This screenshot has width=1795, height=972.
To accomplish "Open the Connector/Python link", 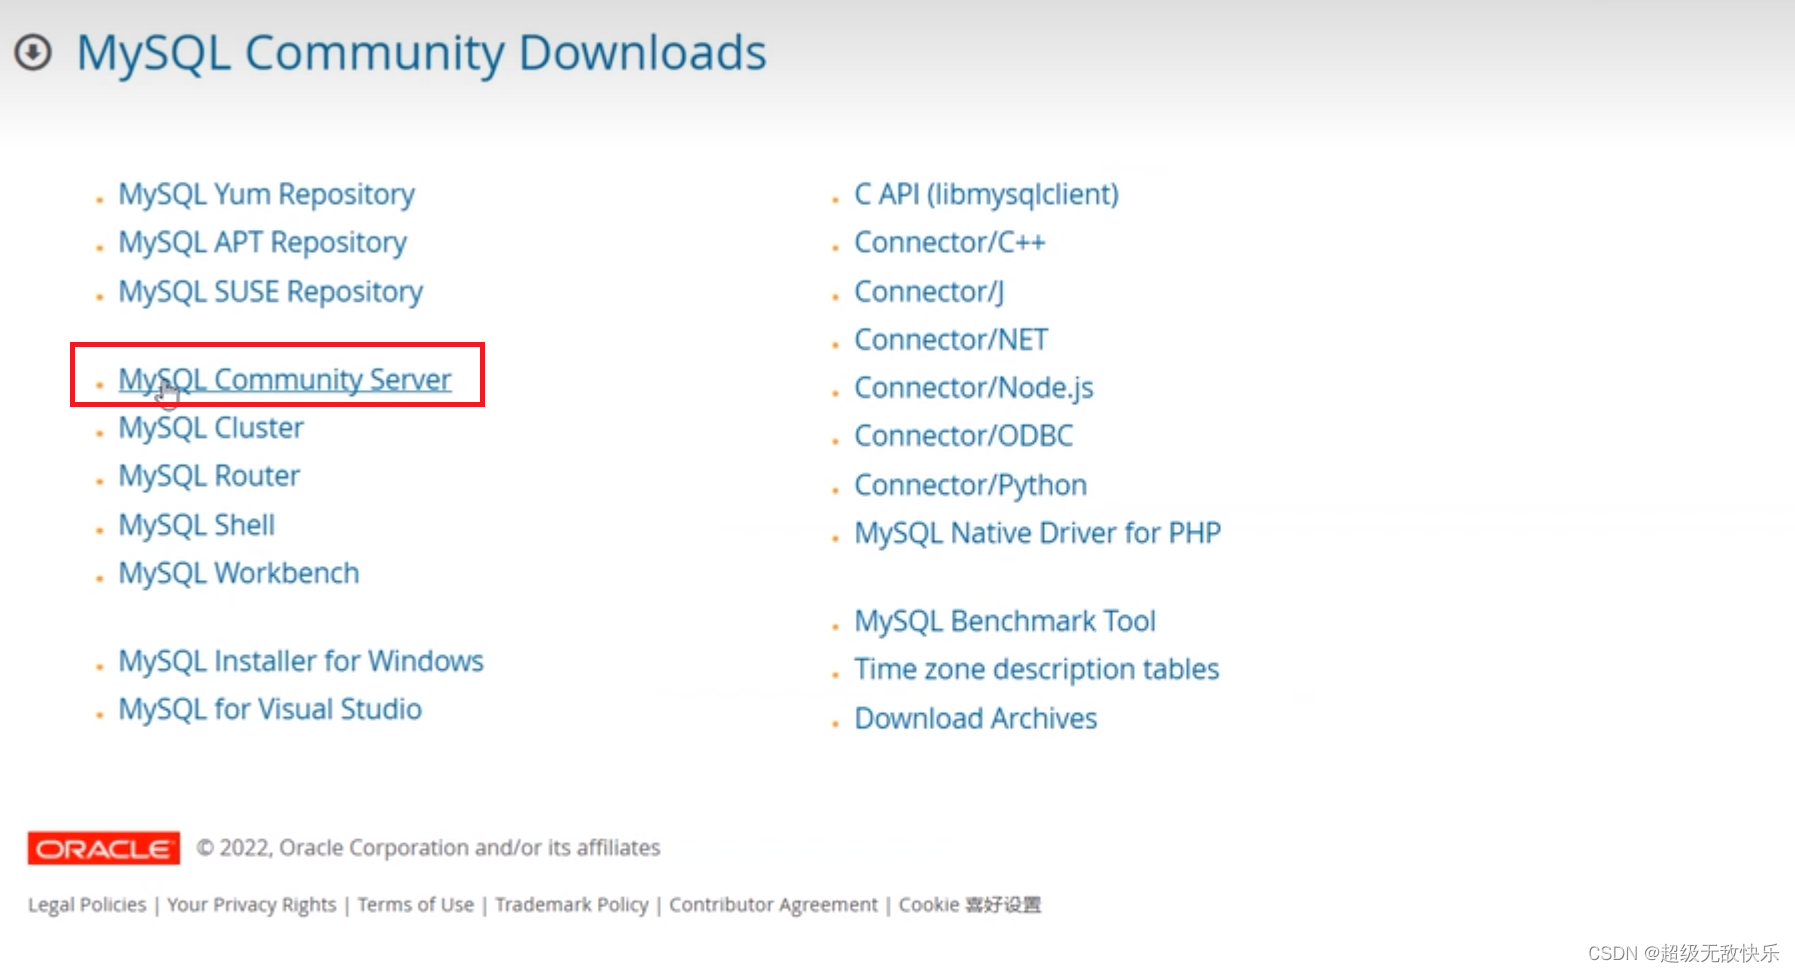I will [970, 485].
